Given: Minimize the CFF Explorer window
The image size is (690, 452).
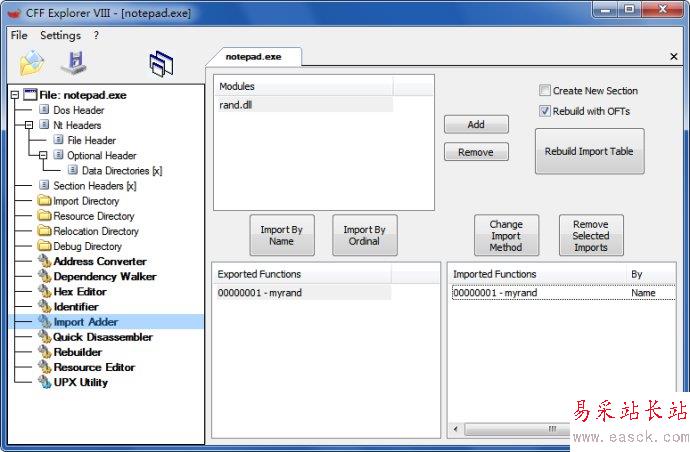Looking at the screenshot, I should [x=607, y=9].
